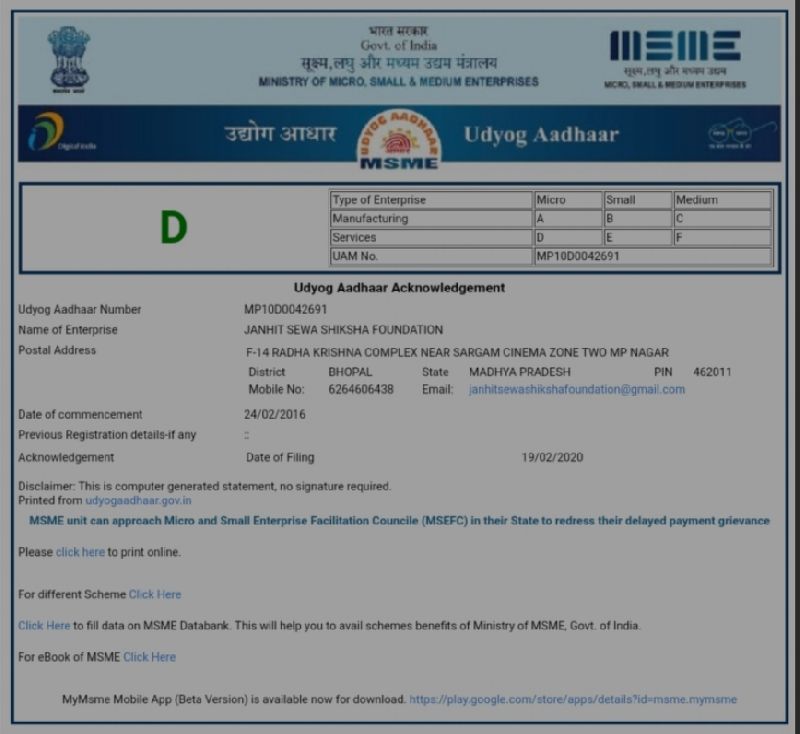Click the Government of India emblem
This screenshot has height=734, width=800.
click(68, 58)
